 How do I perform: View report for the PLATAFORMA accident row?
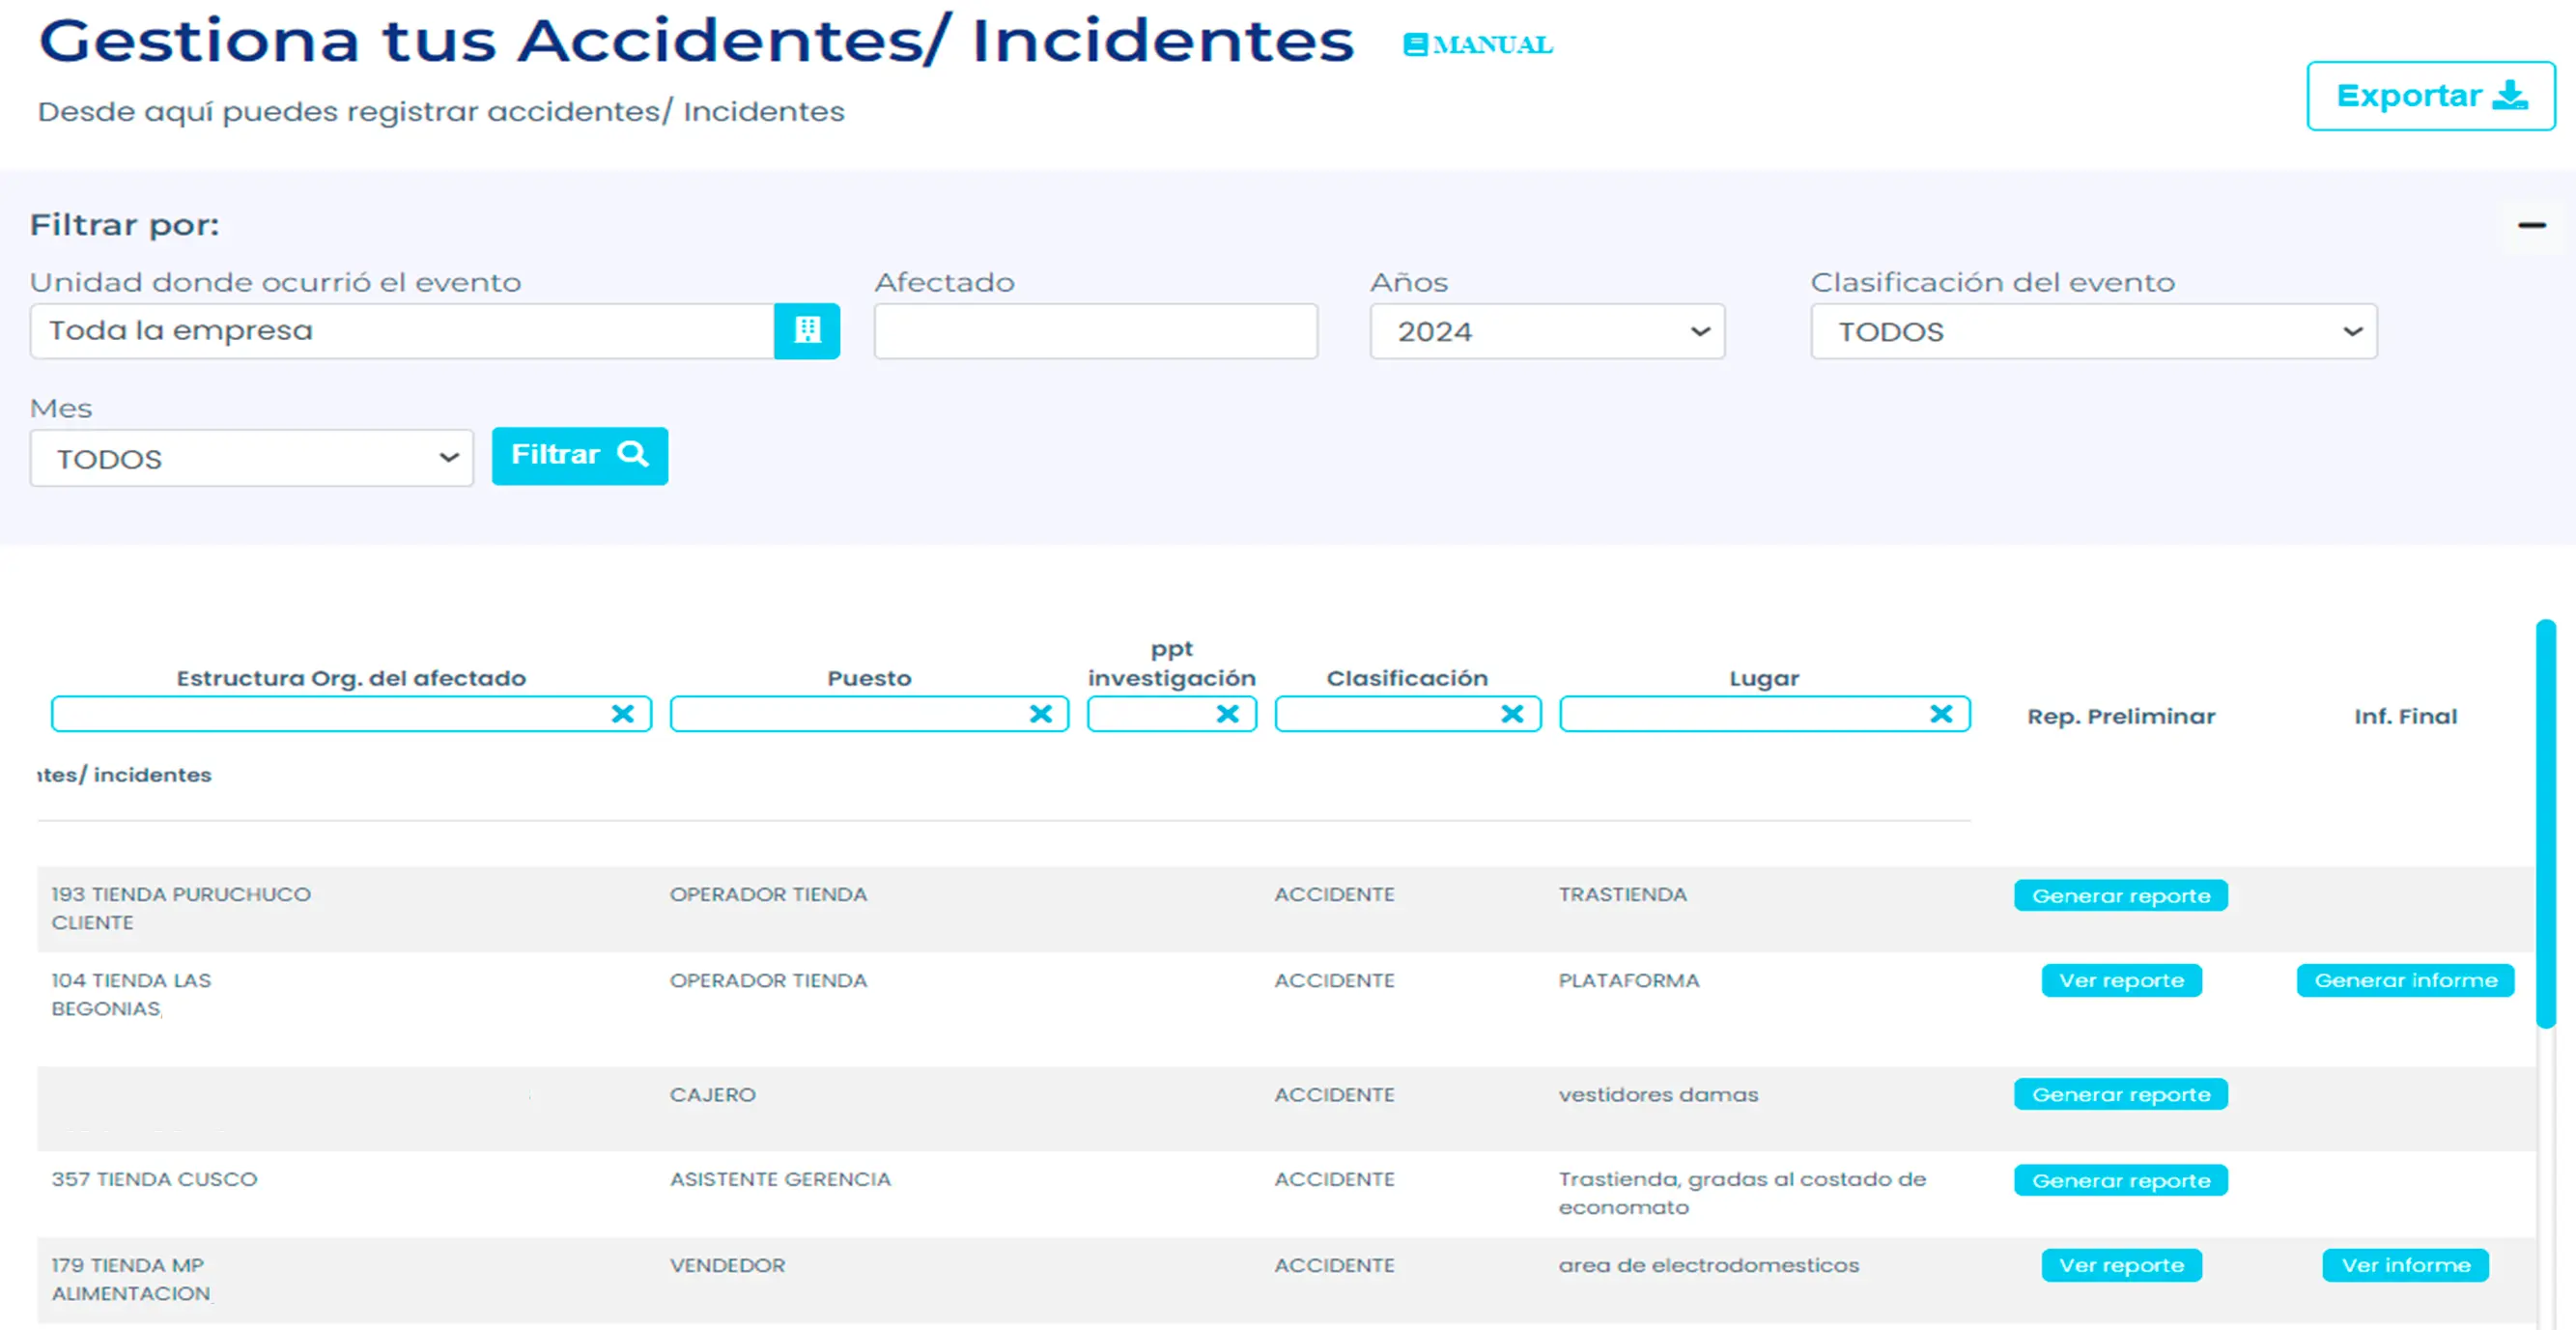coord(2121,981)
